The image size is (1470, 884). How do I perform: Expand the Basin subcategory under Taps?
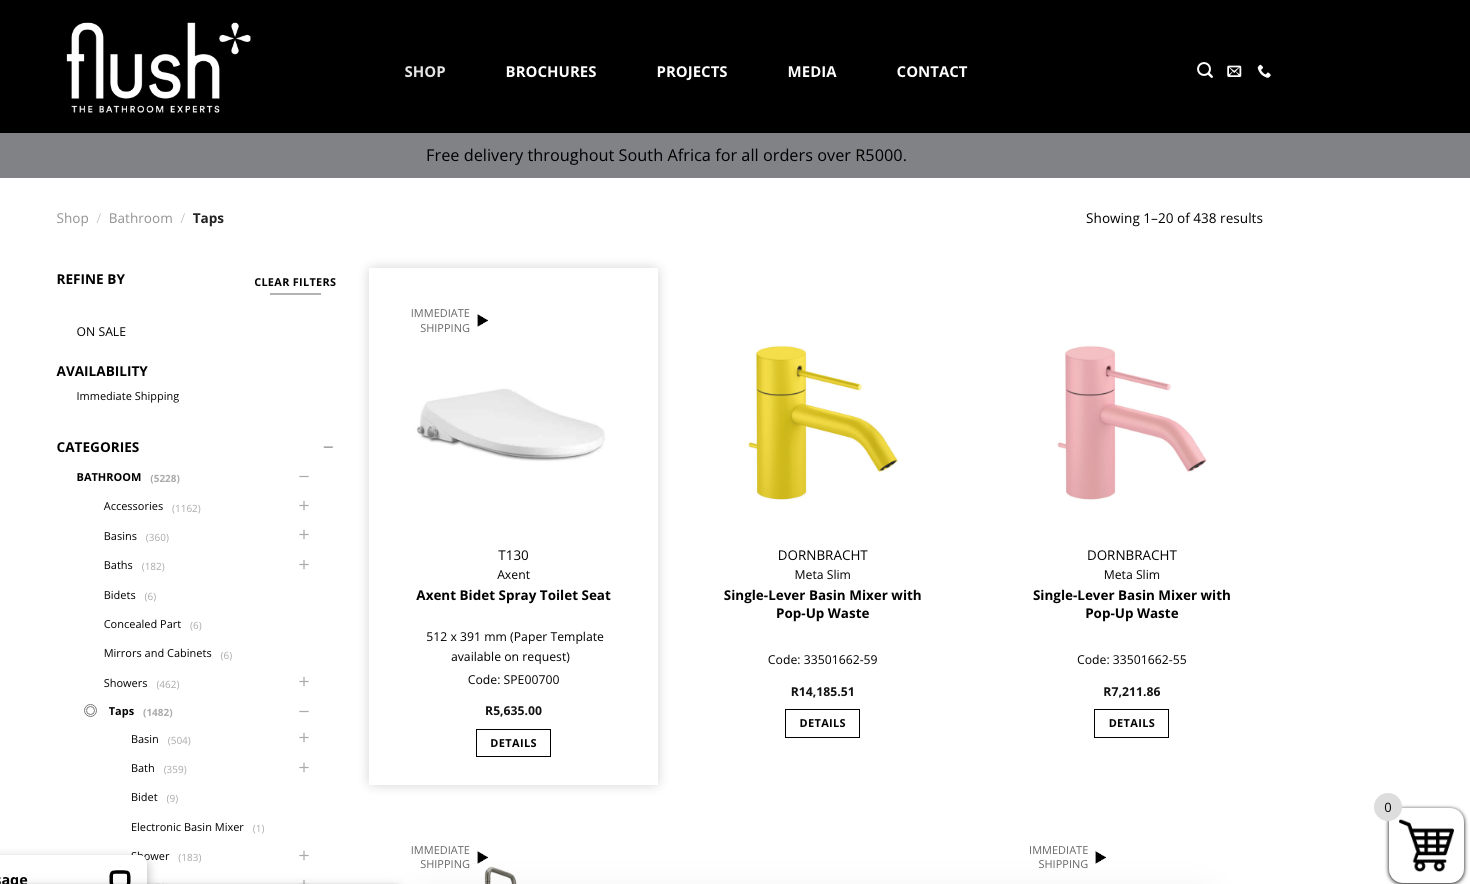point(304,738)
